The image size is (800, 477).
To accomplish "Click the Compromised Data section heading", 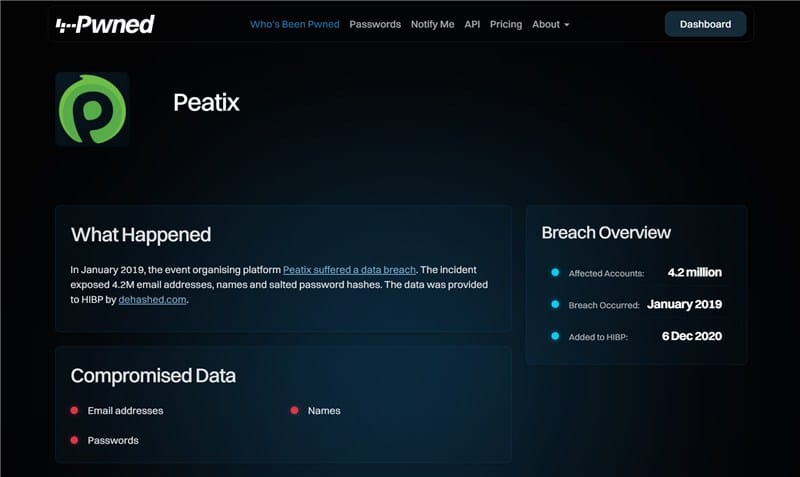I will (x=153, y=376).
